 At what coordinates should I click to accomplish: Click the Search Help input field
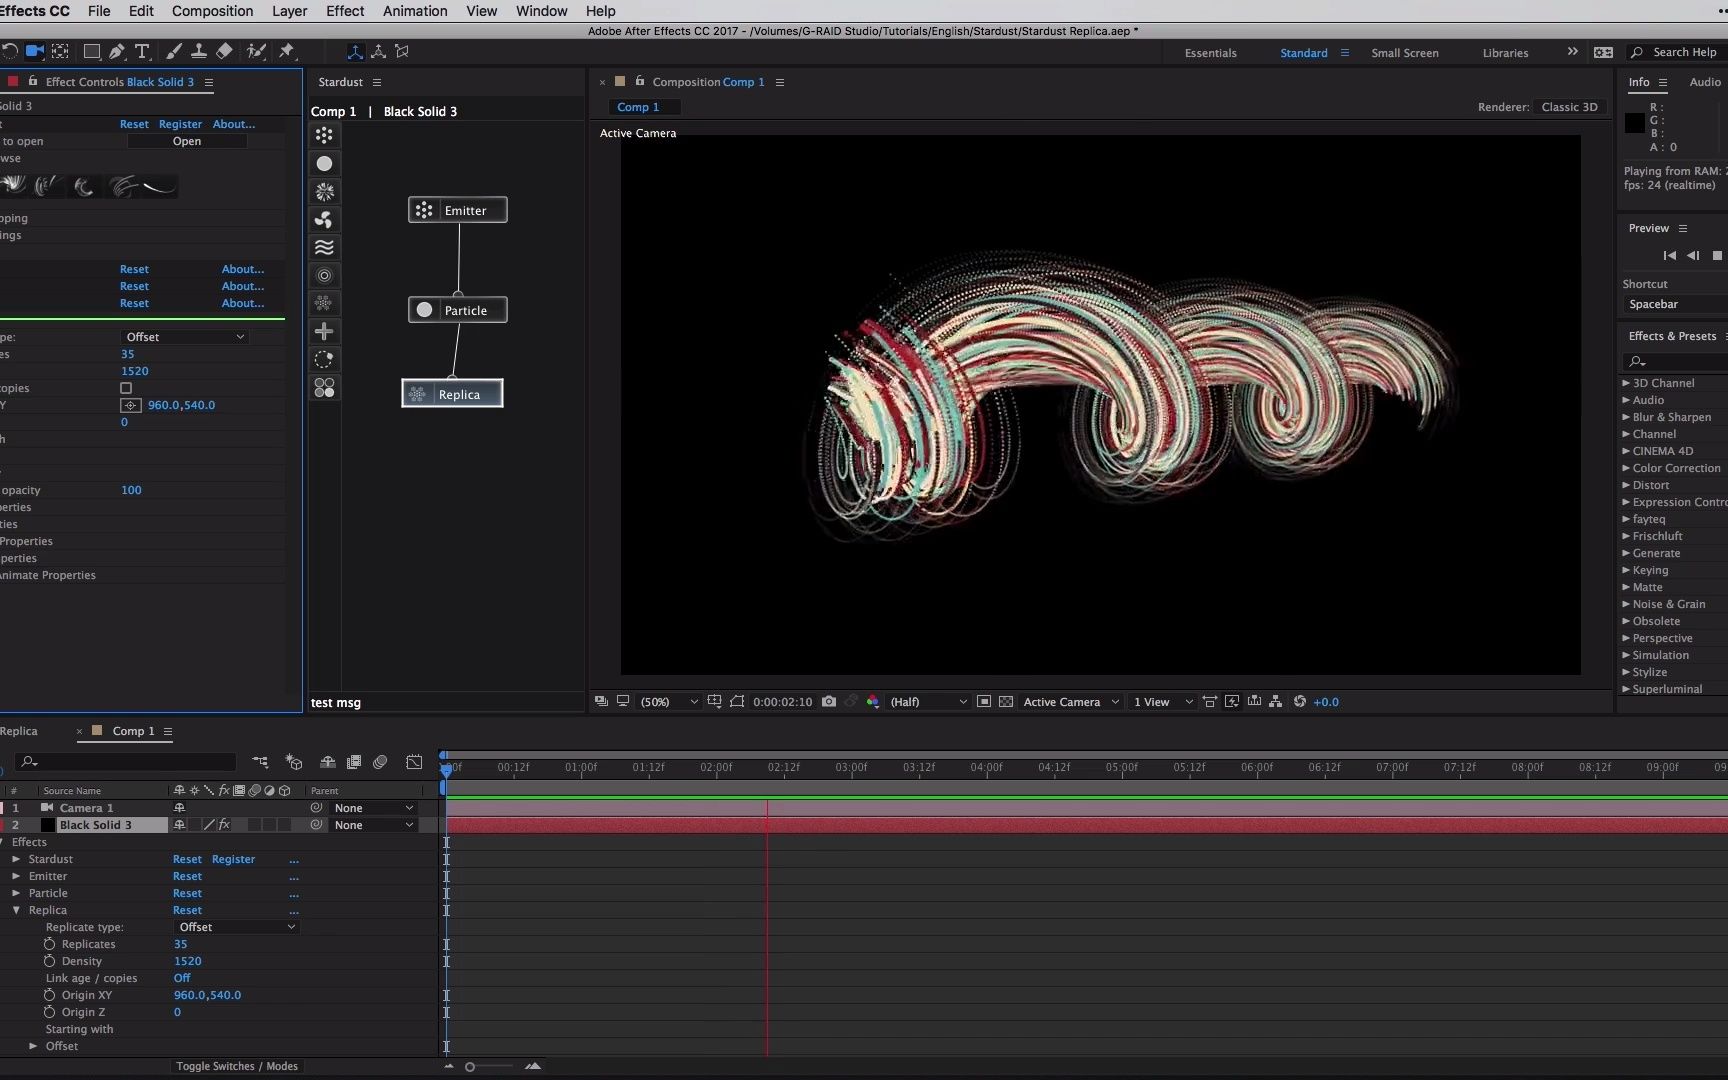pyautogui.click(x=1684, y=52)
